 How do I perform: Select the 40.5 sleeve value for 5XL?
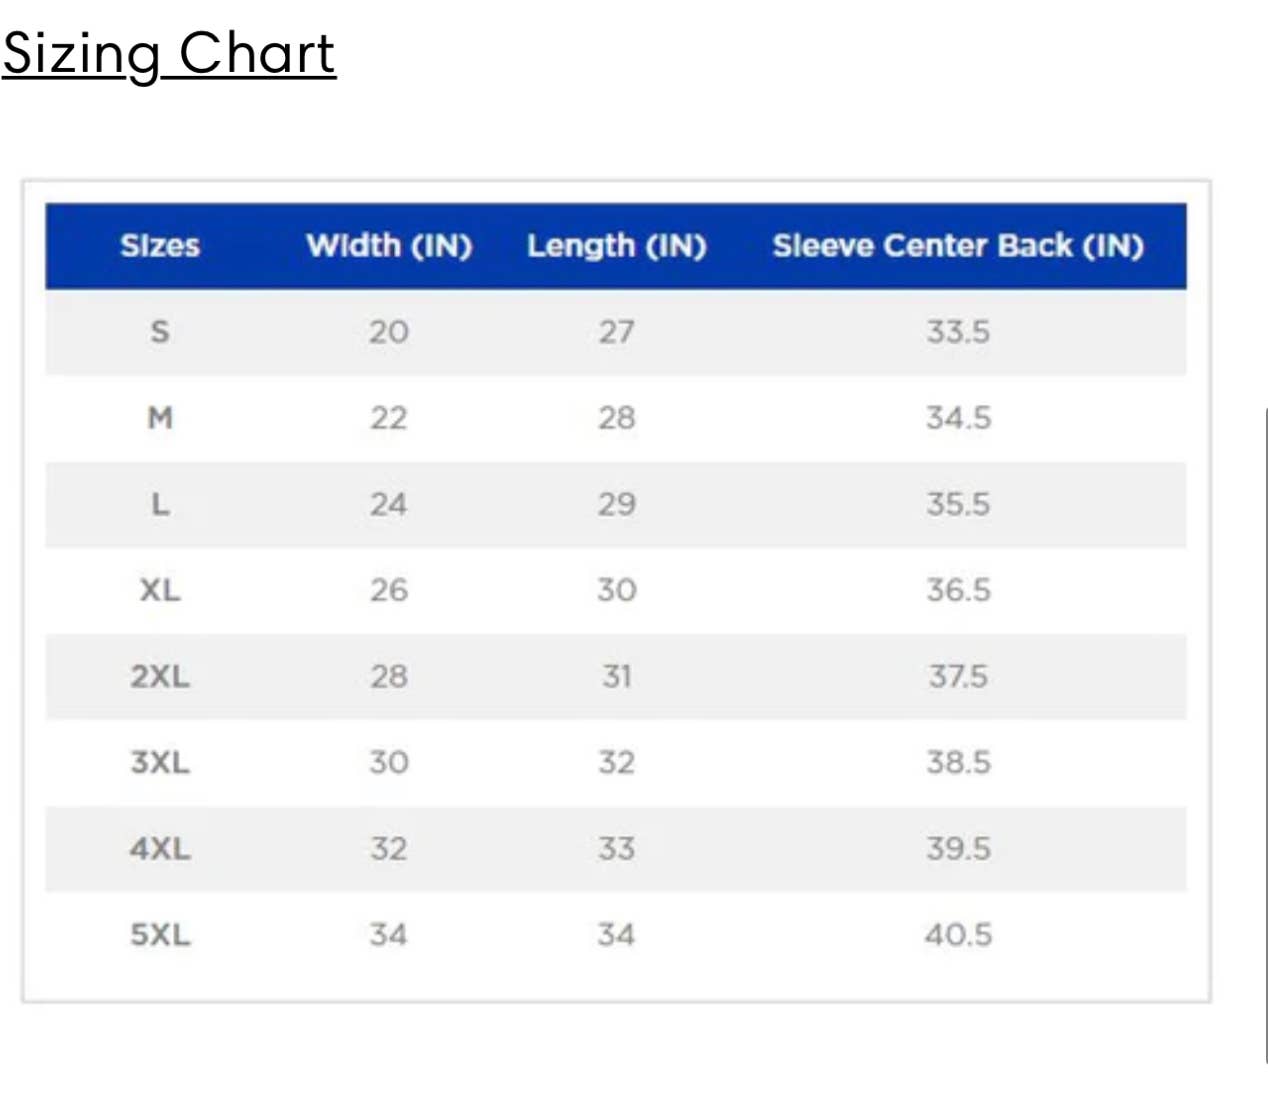click(957, 935)
